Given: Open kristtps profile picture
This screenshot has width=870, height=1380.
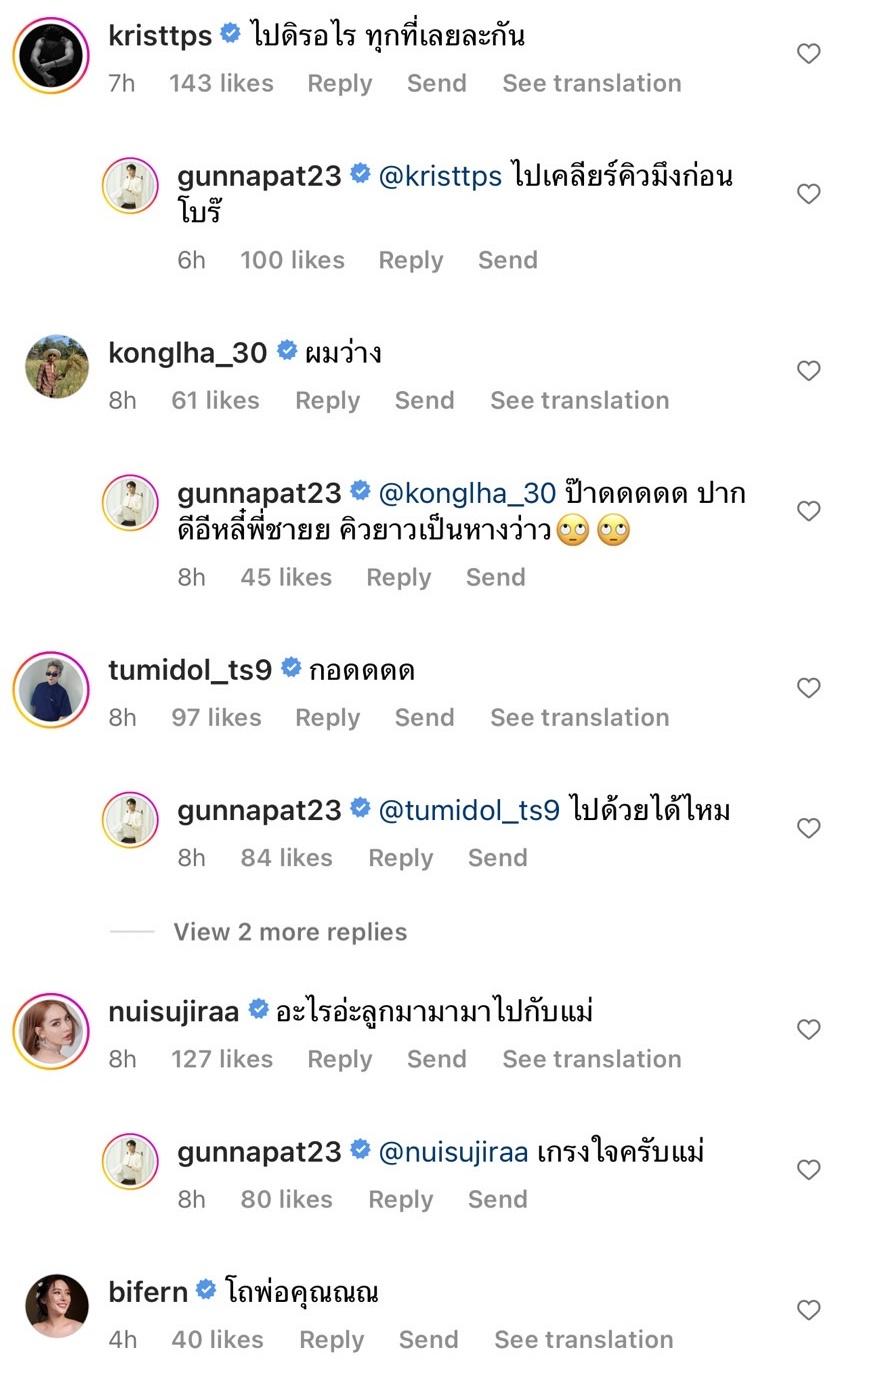Looking at the screenshot, I should [51, 56].
